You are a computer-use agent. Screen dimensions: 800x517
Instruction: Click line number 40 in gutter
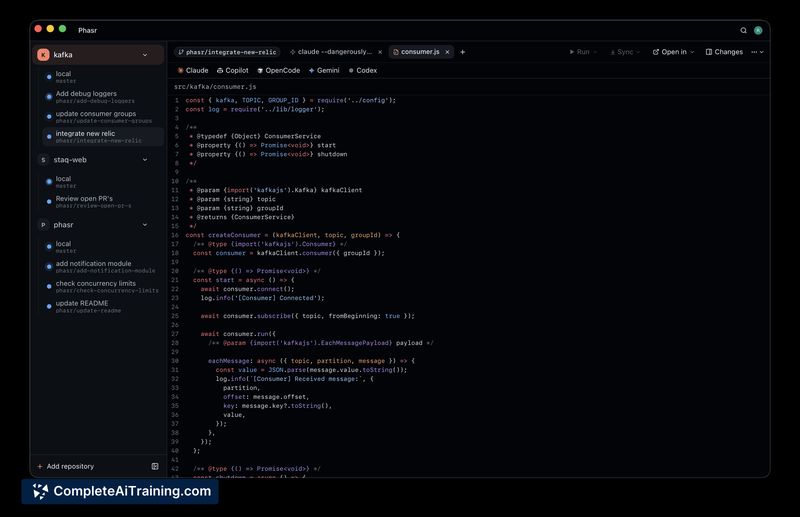click(x=175, y=451)
